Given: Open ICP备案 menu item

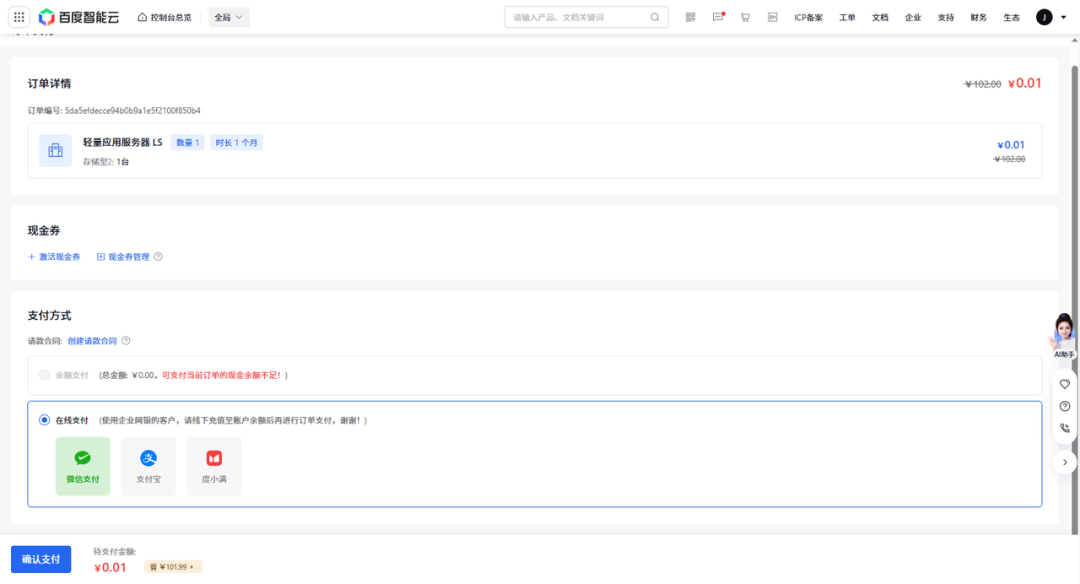Looking at the screenshot, I should click(808, 17).
